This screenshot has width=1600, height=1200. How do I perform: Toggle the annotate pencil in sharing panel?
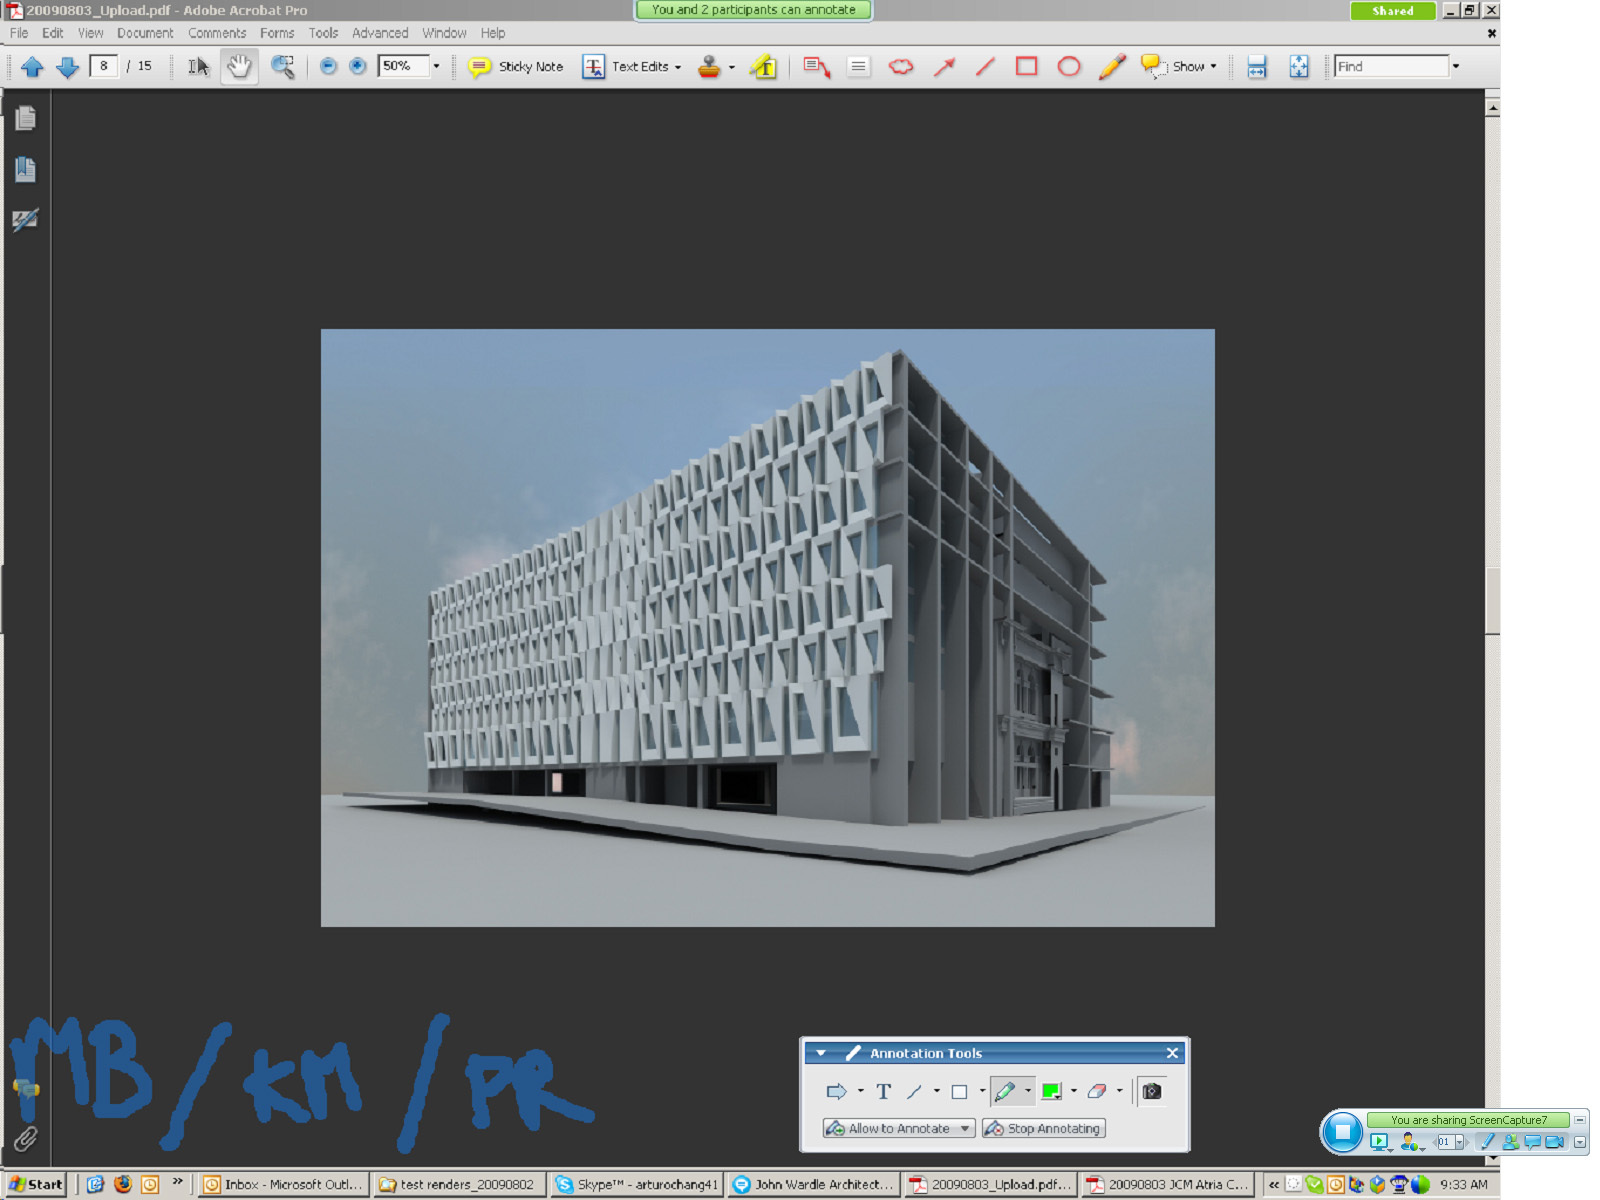pyautogui.click(x=1488, y=1142)
